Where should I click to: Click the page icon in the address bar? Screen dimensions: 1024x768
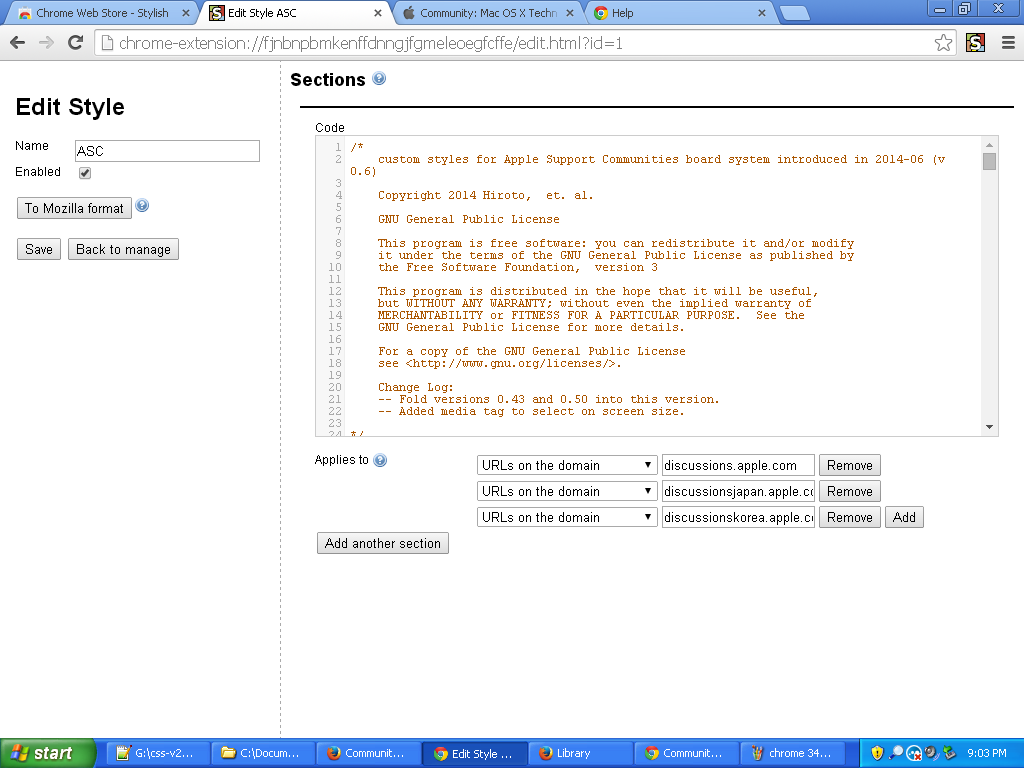tap(108, 43)
